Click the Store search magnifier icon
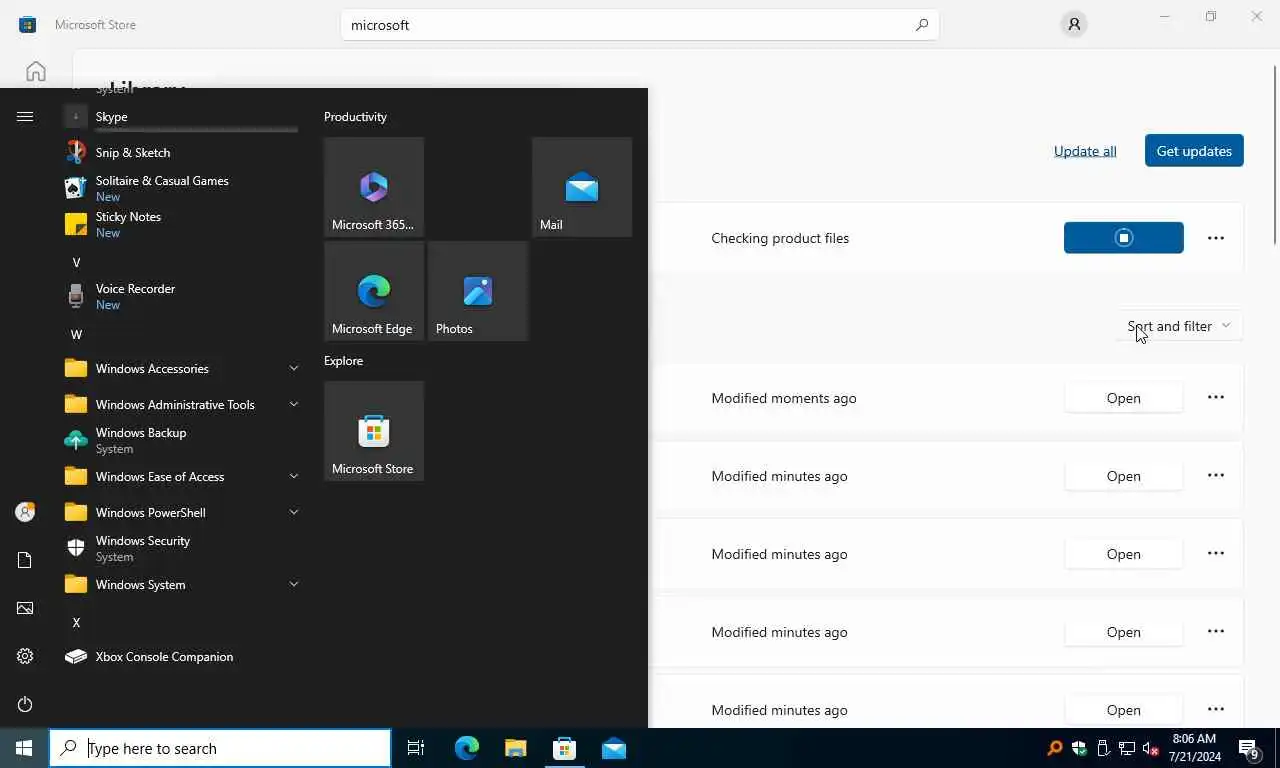This screenshot has height=768, width=1280. (x=922, y=25)
